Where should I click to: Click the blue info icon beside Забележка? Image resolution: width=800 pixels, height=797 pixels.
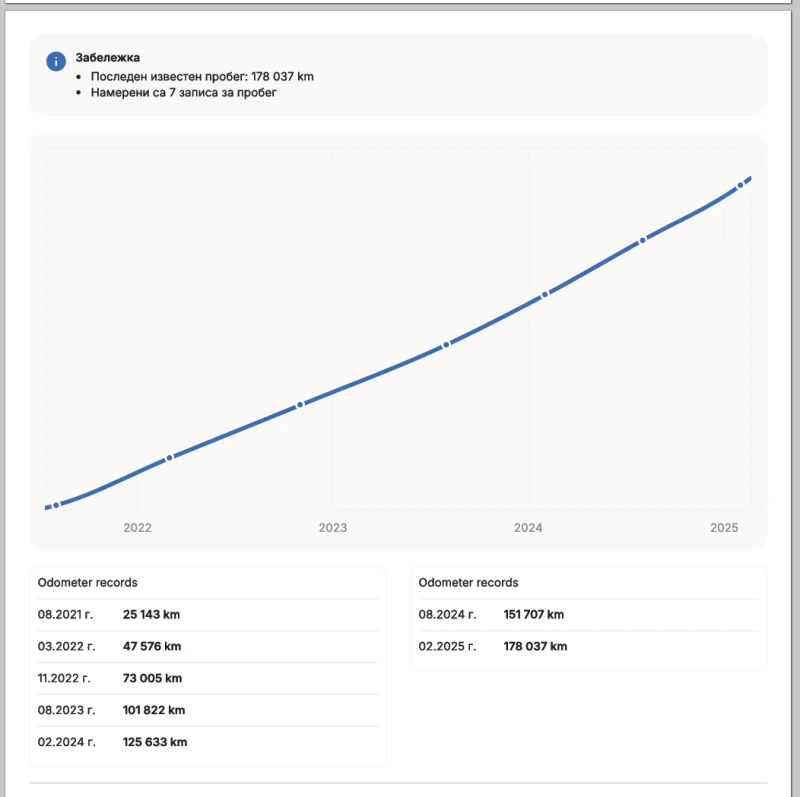pos(56,62)
